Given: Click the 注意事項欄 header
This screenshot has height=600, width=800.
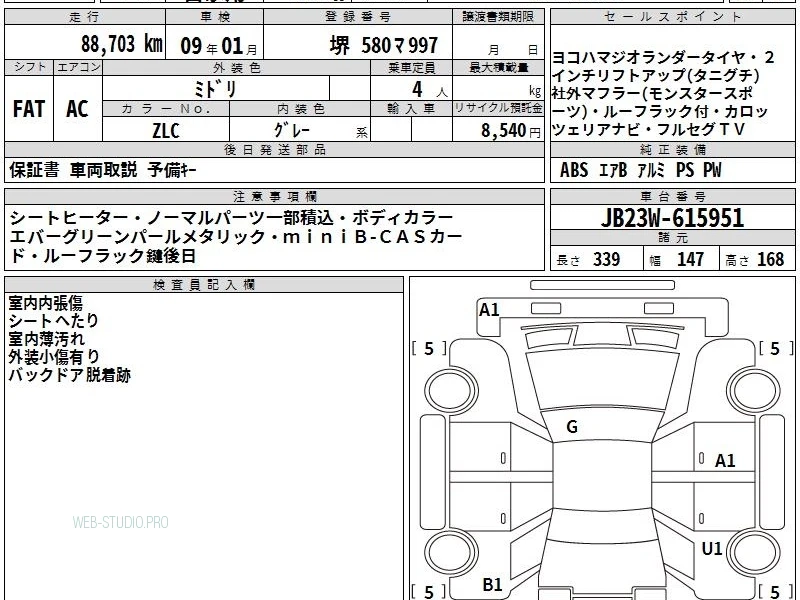Looking at the screenshot, I should coord(274,196).
